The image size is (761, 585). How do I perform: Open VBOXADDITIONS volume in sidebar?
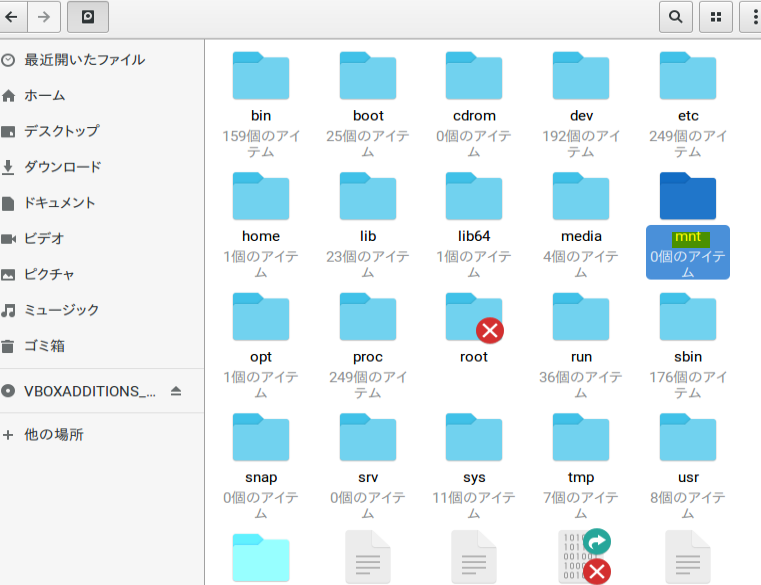tap(90, 391)
